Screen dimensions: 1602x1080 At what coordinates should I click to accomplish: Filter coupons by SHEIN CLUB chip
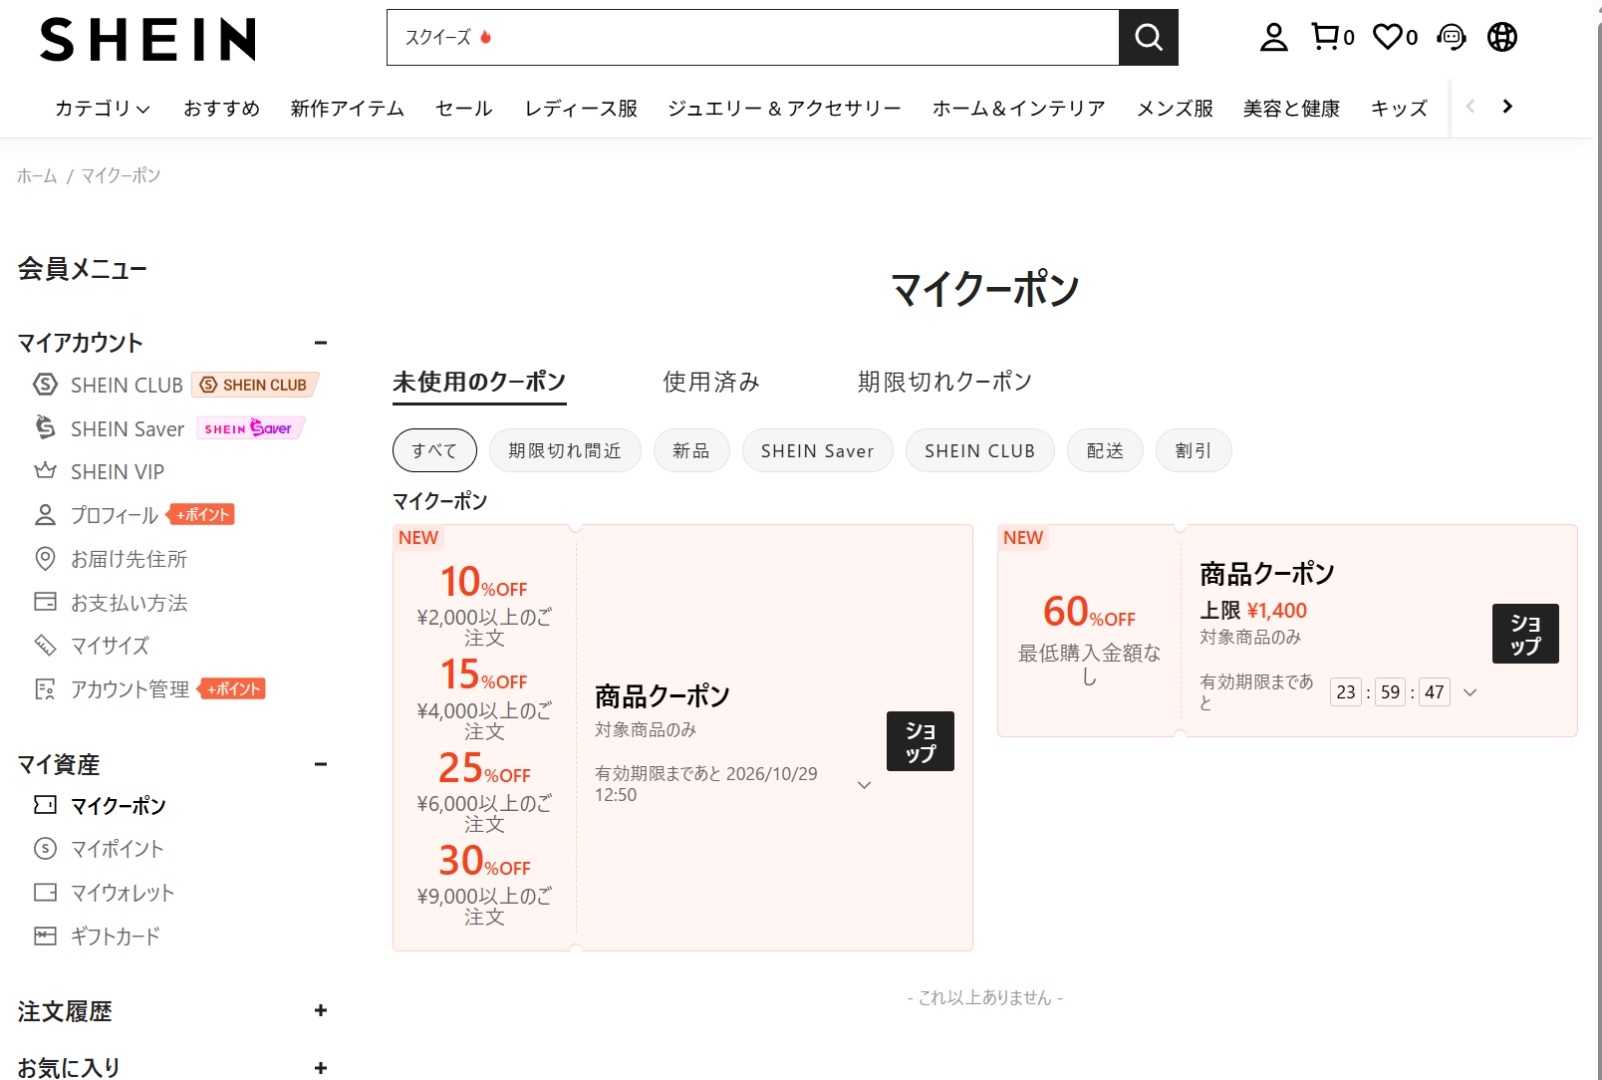pyautogui.click(x=980, y=451)
